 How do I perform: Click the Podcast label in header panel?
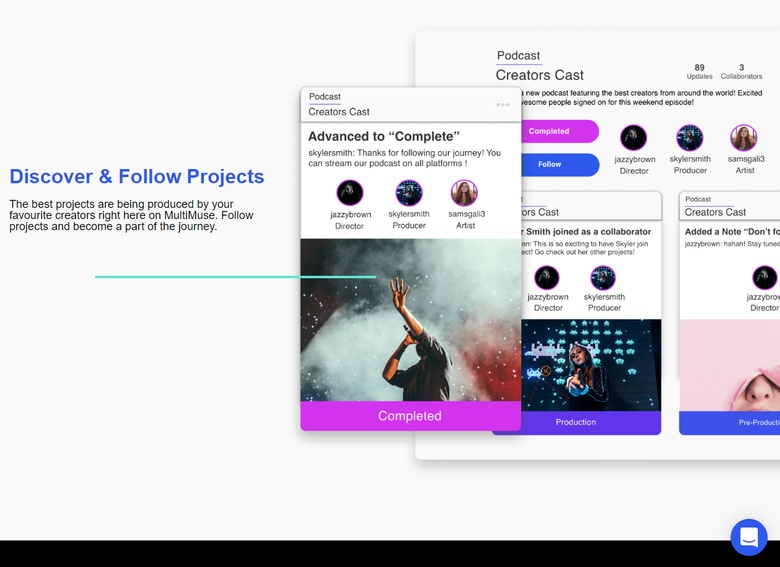click(x=518, y=56)
